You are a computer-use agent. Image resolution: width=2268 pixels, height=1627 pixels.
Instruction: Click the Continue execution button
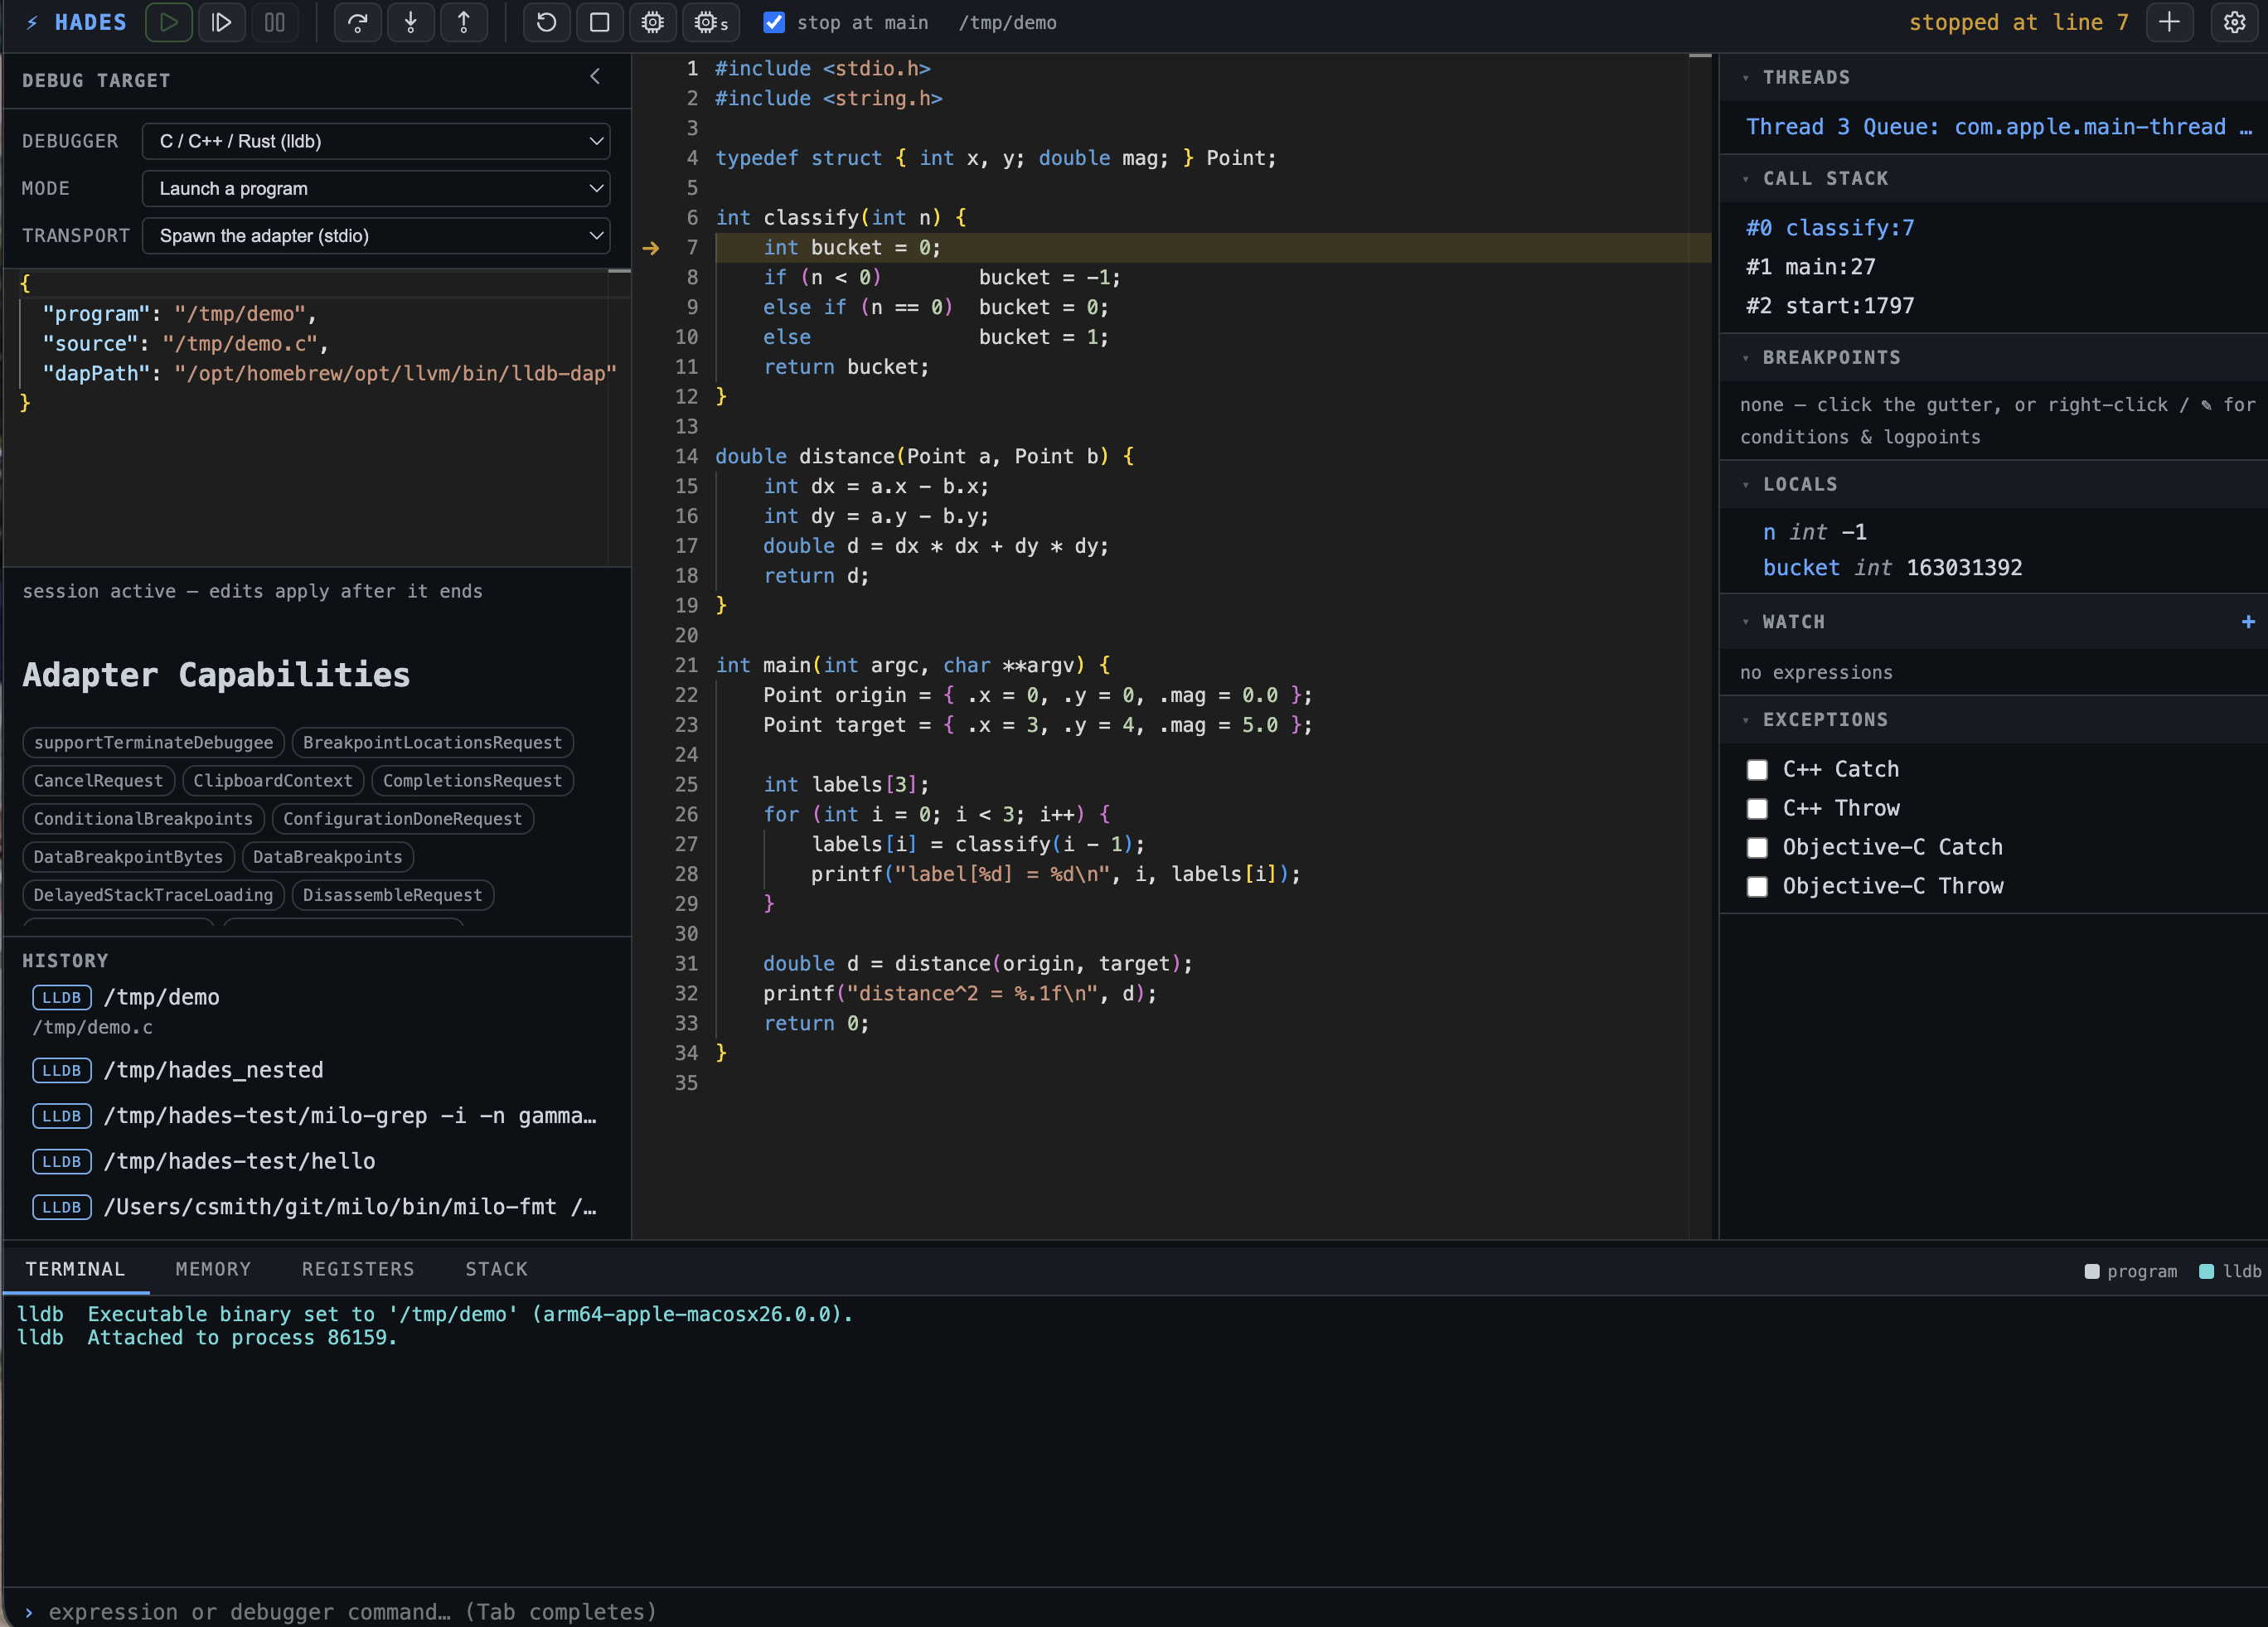pos(222,22)
